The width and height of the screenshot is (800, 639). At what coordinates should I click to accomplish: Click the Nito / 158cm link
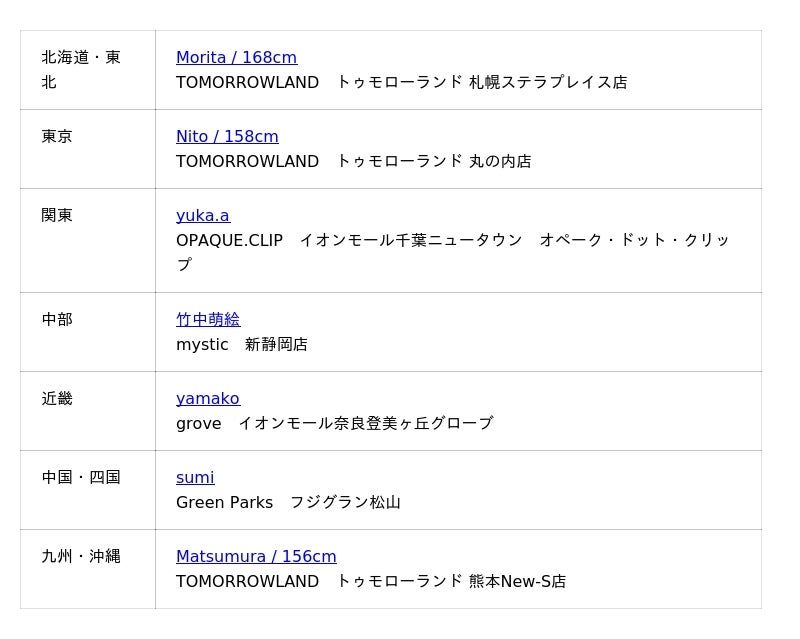pos(227,137)
